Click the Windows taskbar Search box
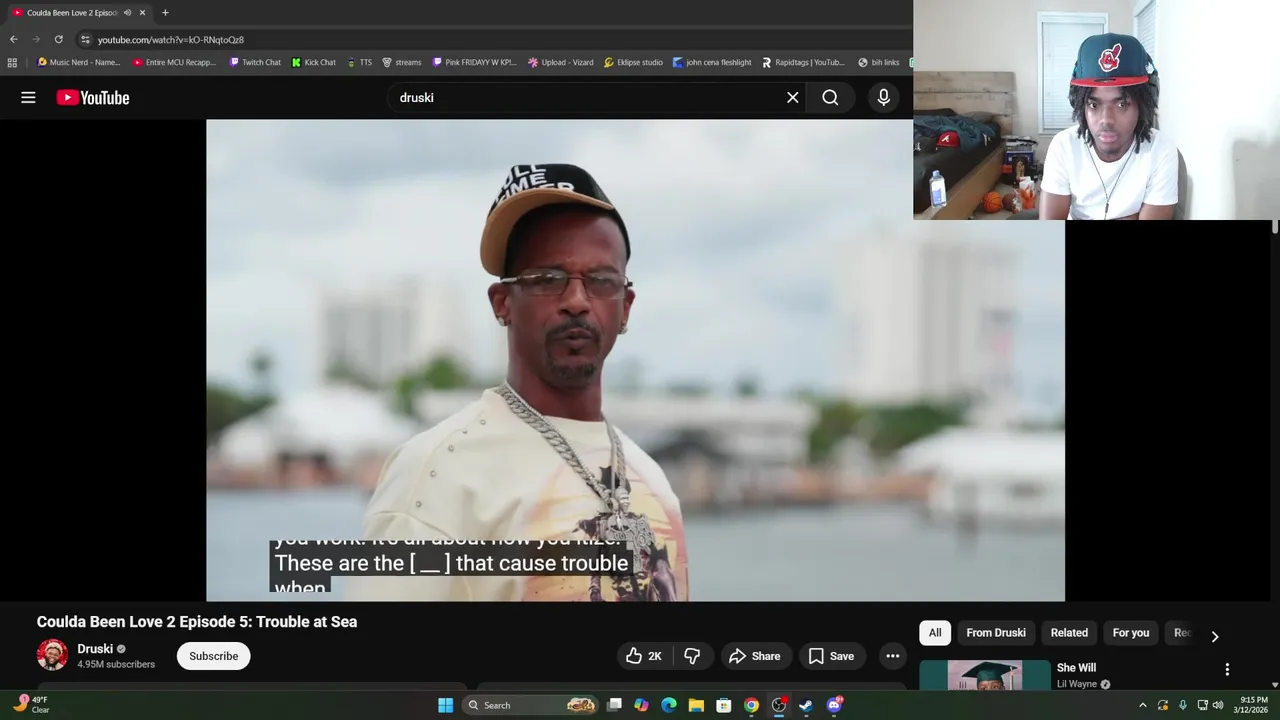The image size is (1280, 720). pyautogui.click(x=532, y=705)
